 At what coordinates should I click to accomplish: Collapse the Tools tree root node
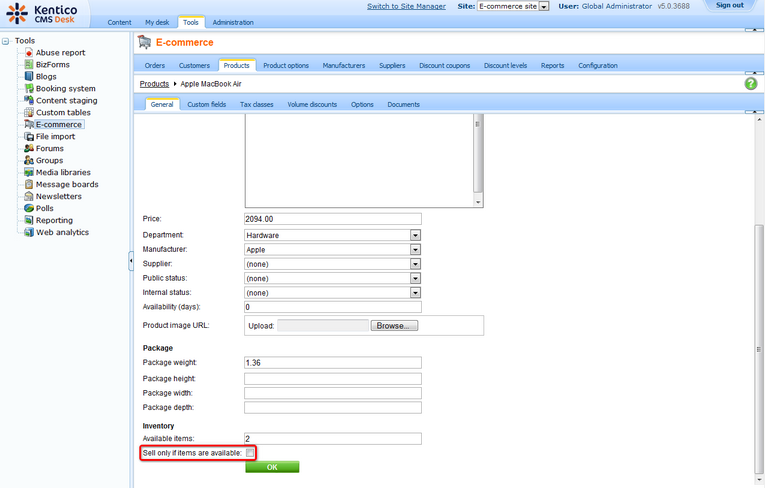point(7,41)
